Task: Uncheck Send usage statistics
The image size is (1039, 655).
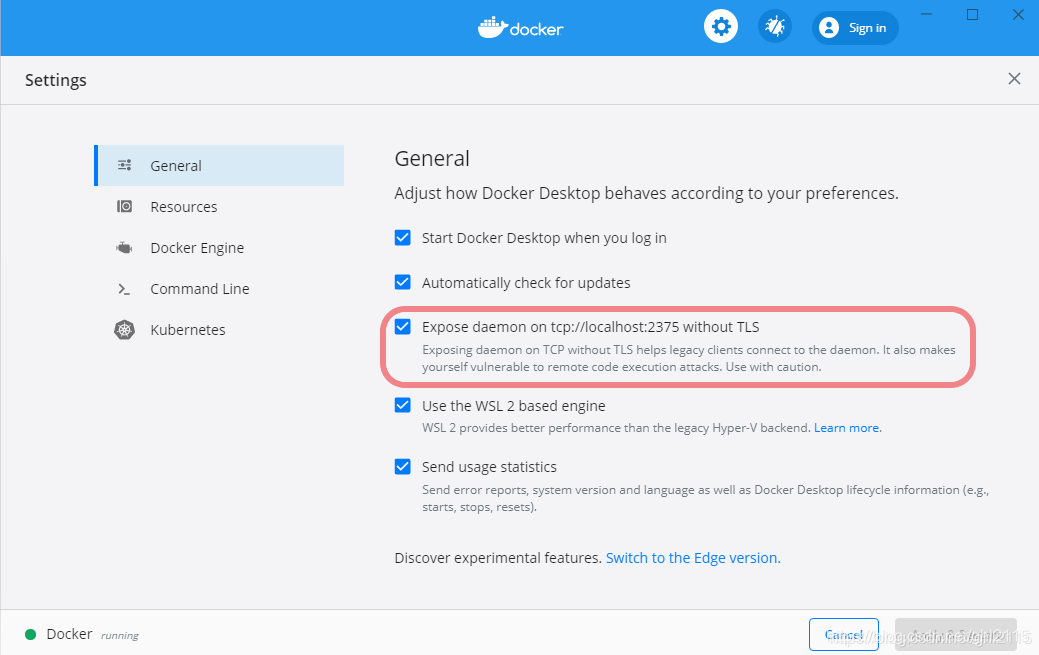Action: (403, 466)
